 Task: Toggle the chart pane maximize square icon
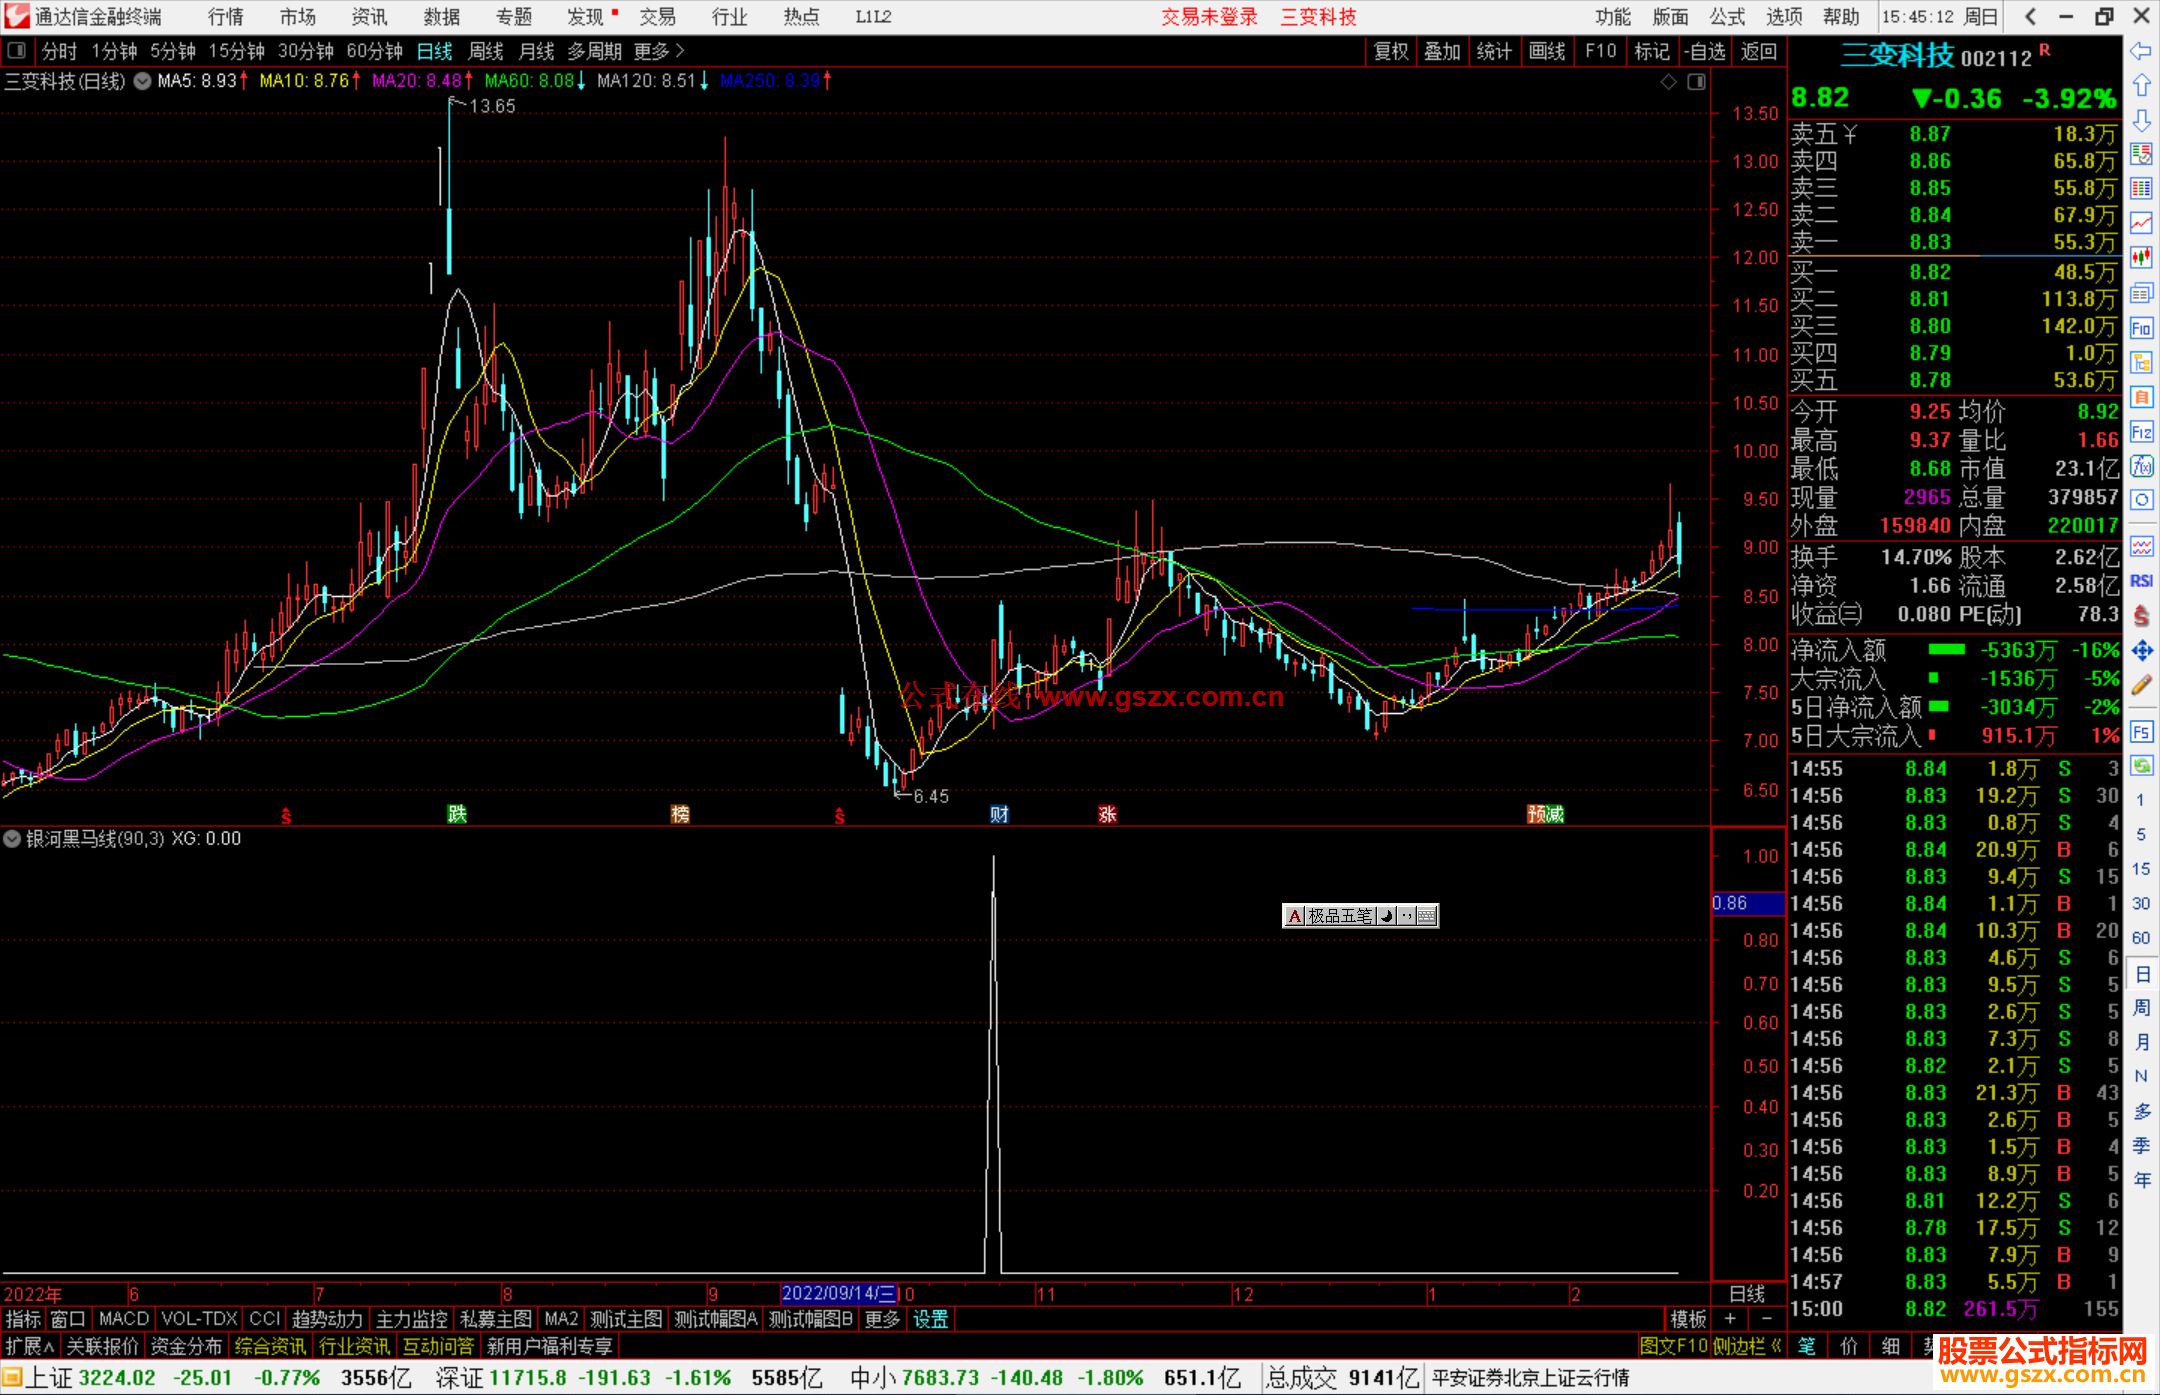(x=1696, y=82)
